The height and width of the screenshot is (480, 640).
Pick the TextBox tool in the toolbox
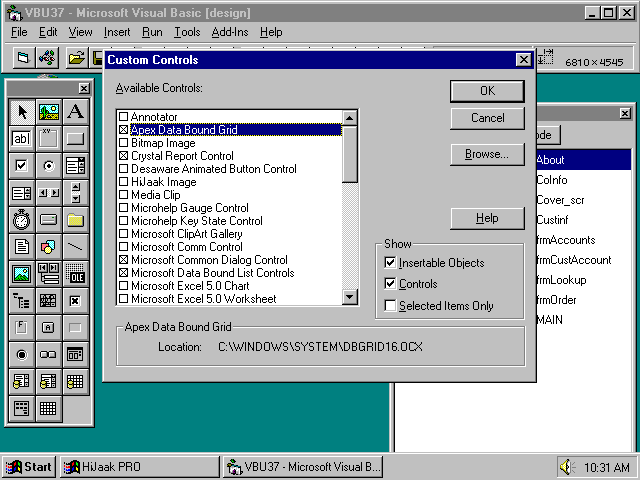point(21,139)
